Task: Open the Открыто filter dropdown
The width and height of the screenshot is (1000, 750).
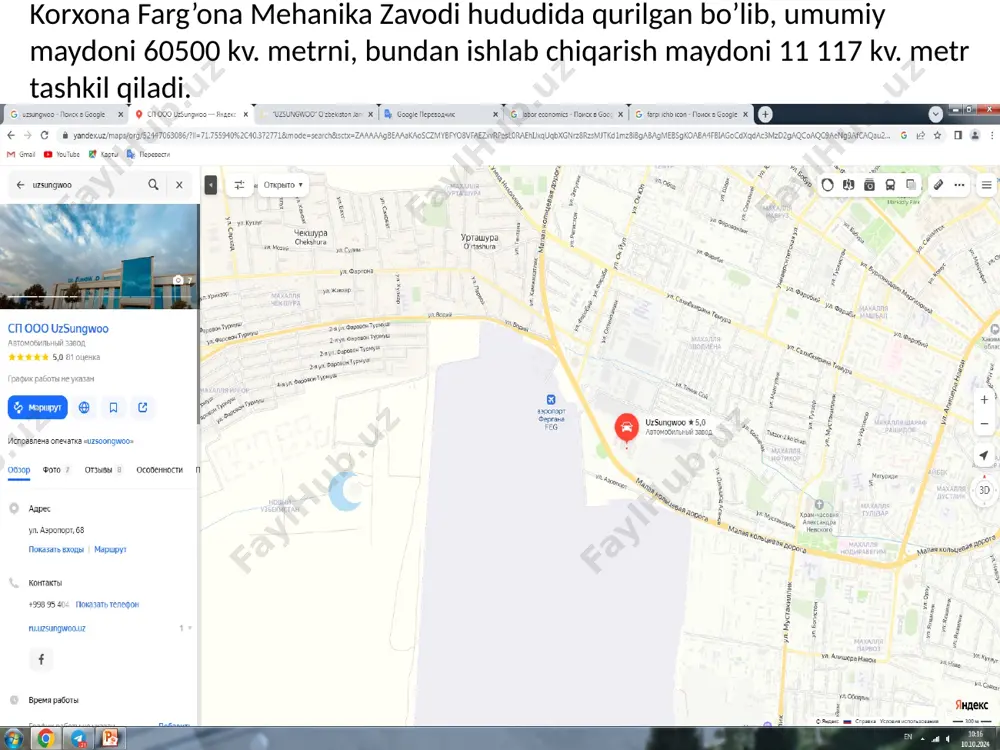Action: point(283,185)
